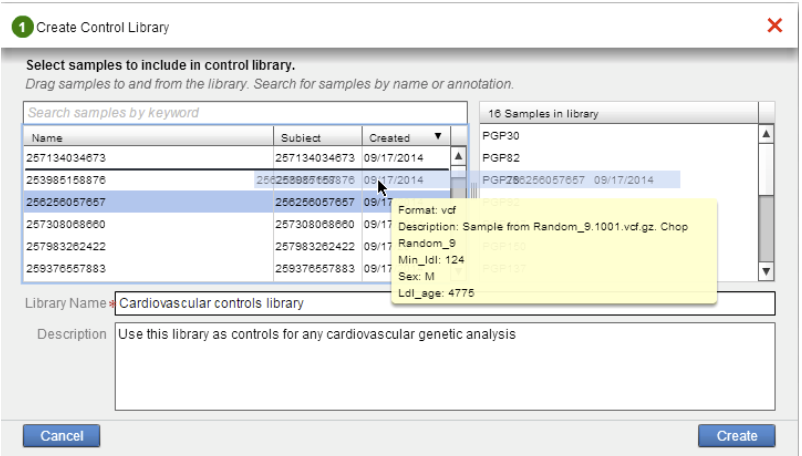Screen dimensions: 802x456
Task: Select sample 257134034673 in Name column
Action: (x=66, y=157)
